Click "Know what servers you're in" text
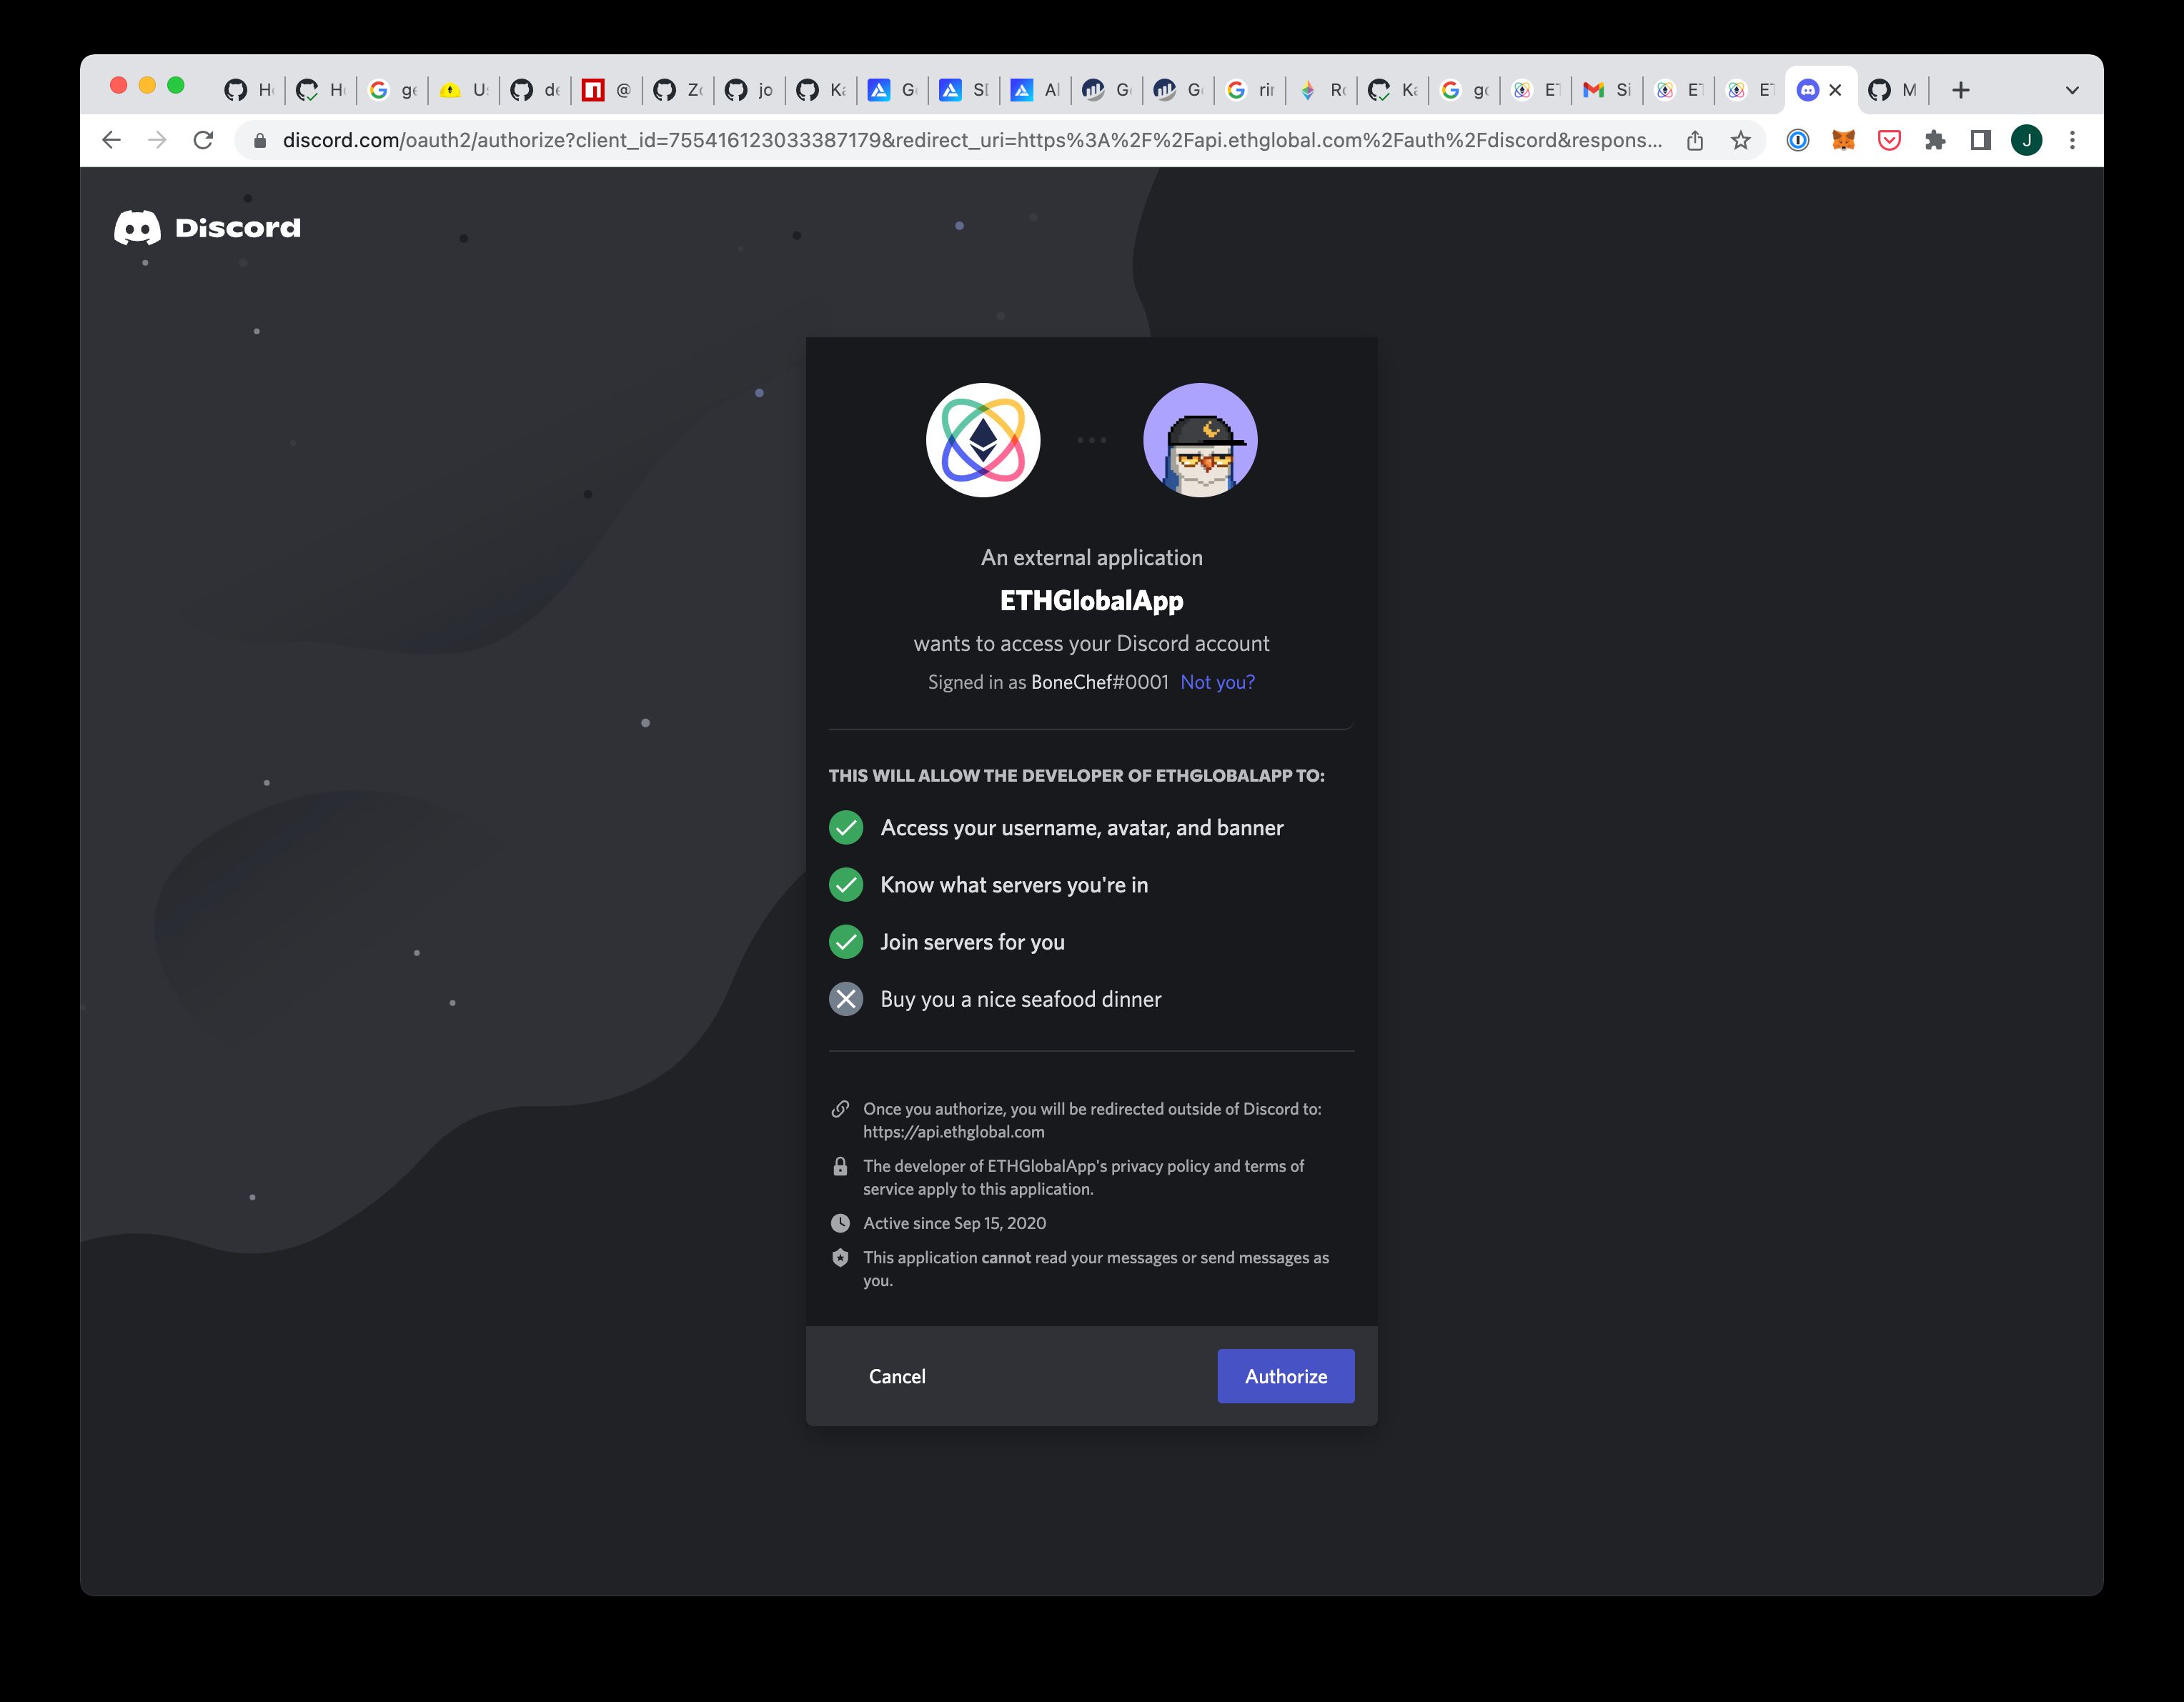This screenshot has height=1702, width=2184. 1014,885
